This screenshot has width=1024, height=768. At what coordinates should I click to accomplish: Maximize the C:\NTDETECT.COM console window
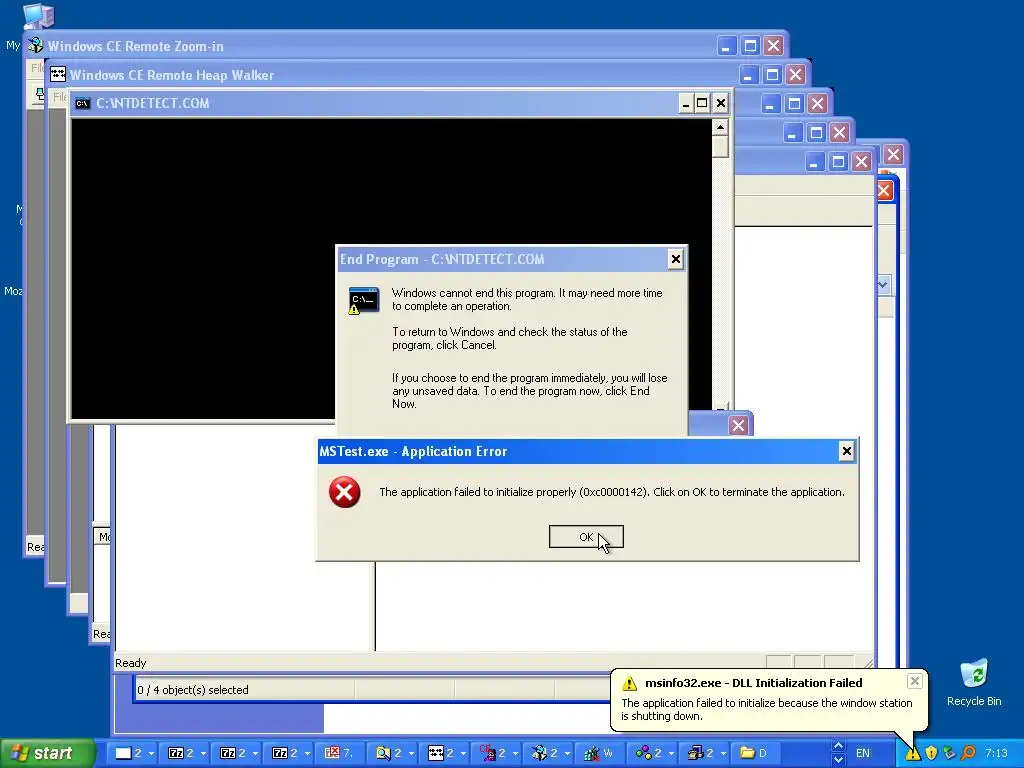[702, 103]
